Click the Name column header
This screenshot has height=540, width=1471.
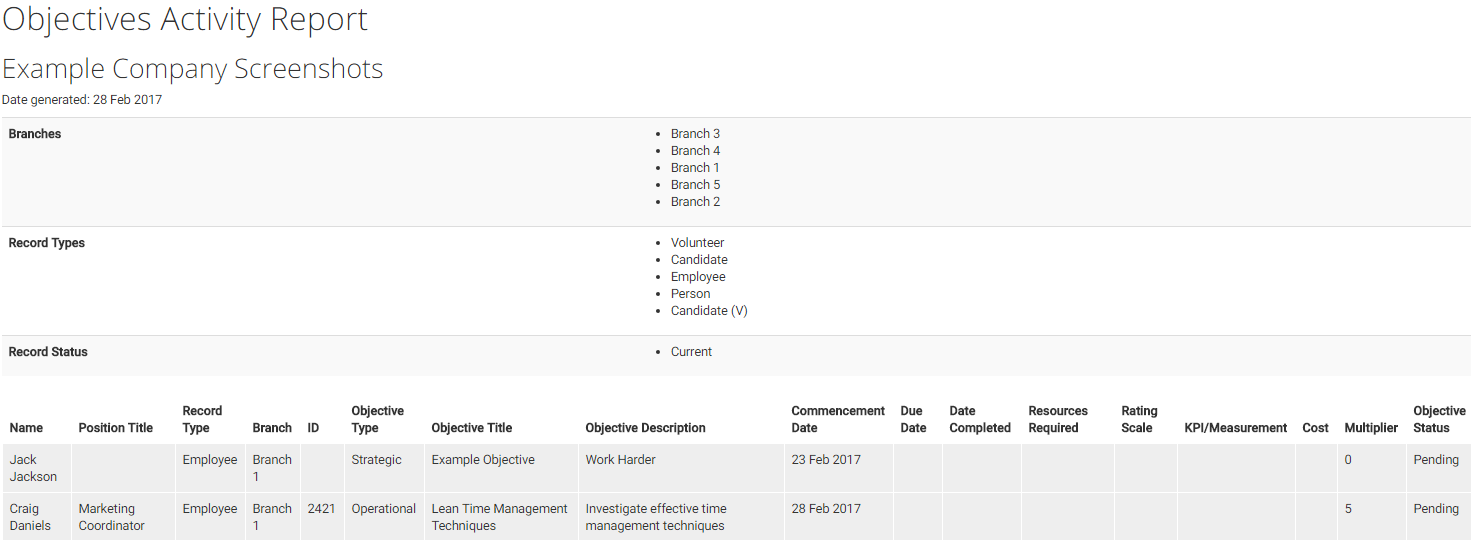(x=26, y=428)
